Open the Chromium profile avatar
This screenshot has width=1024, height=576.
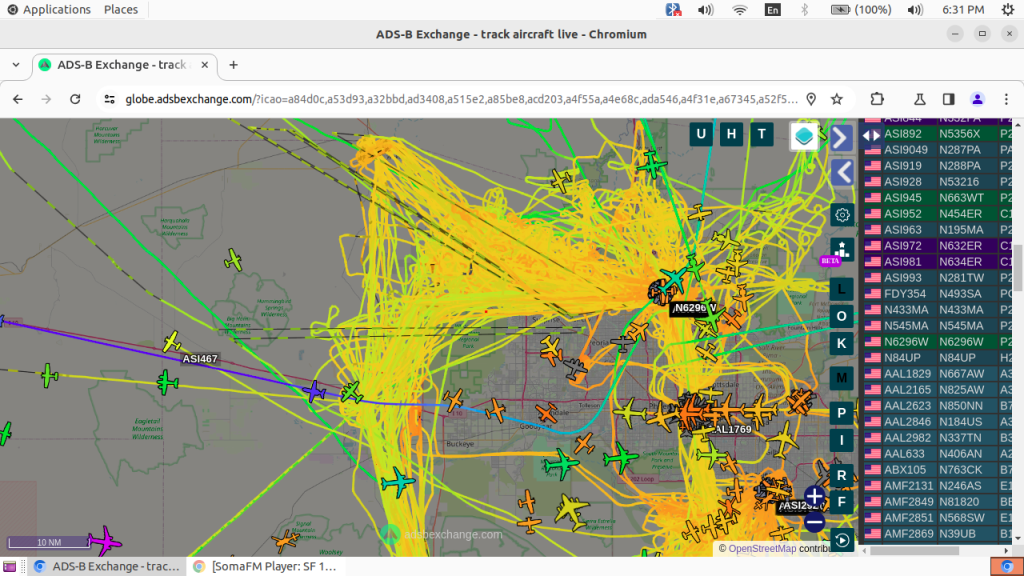978,99
